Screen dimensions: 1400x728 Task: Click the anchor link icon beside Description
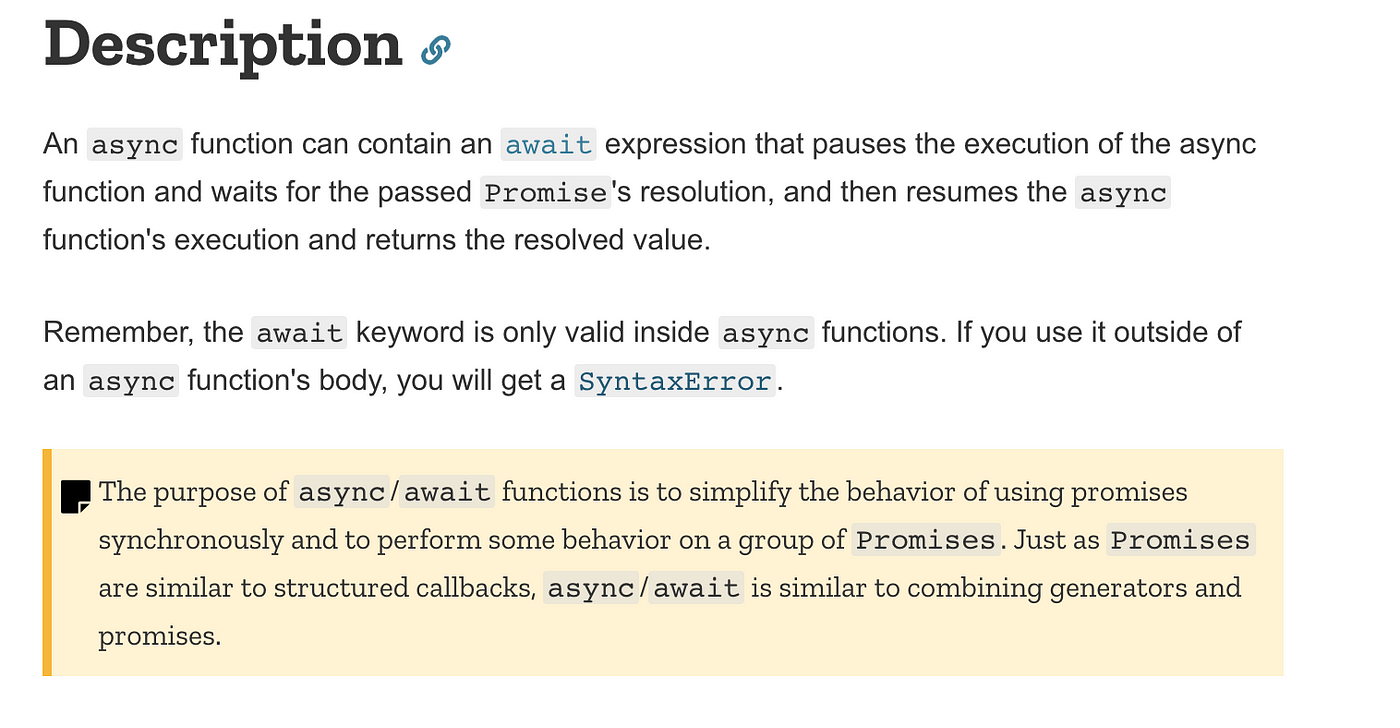click(436, 49)
